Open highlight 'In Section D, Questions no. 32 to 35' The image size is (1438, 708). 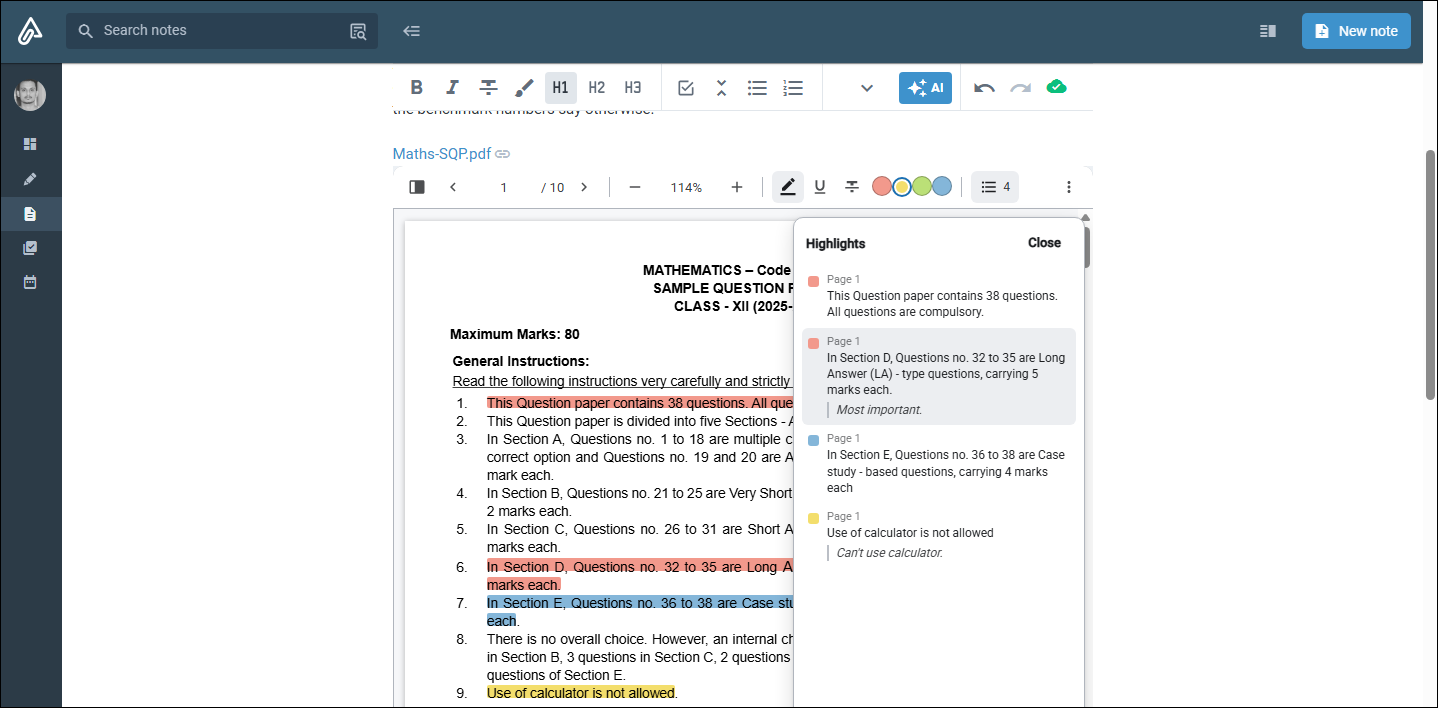pyautogui.click(x=938, y=376)
